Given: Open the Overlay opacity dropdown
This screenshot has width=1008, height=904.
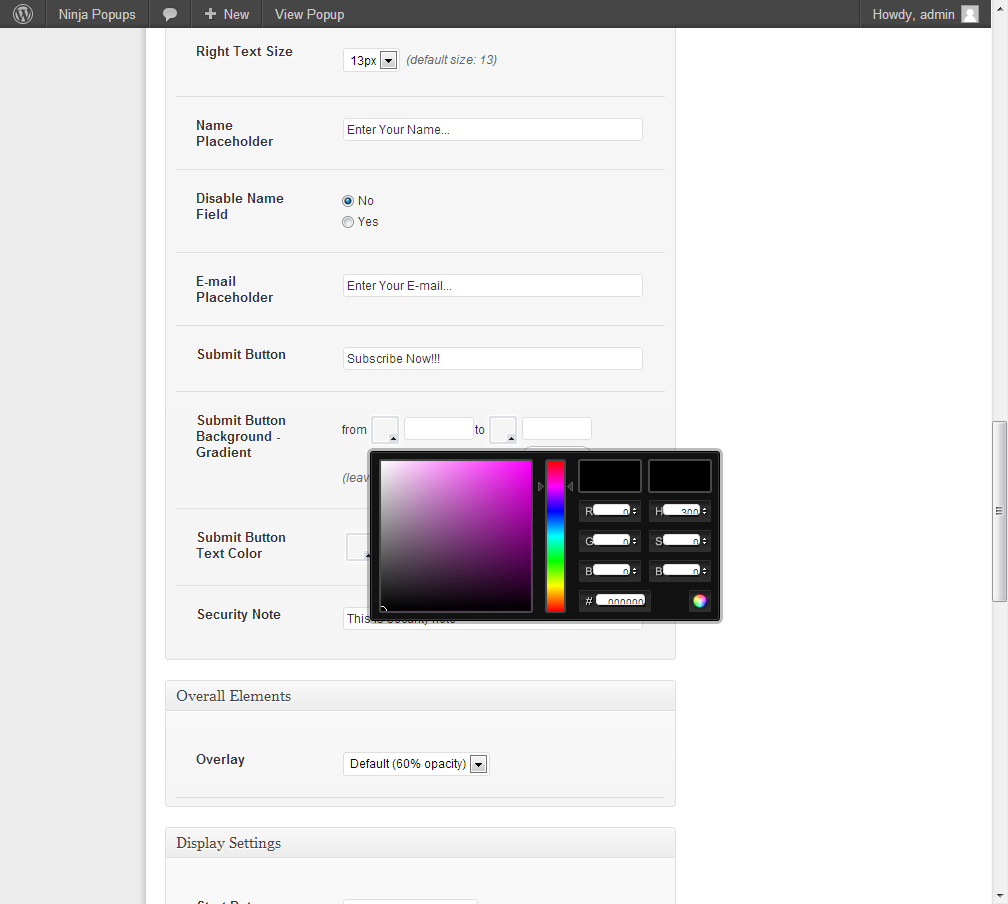Looking at the screenshot, I should click(x=416, y=764).
